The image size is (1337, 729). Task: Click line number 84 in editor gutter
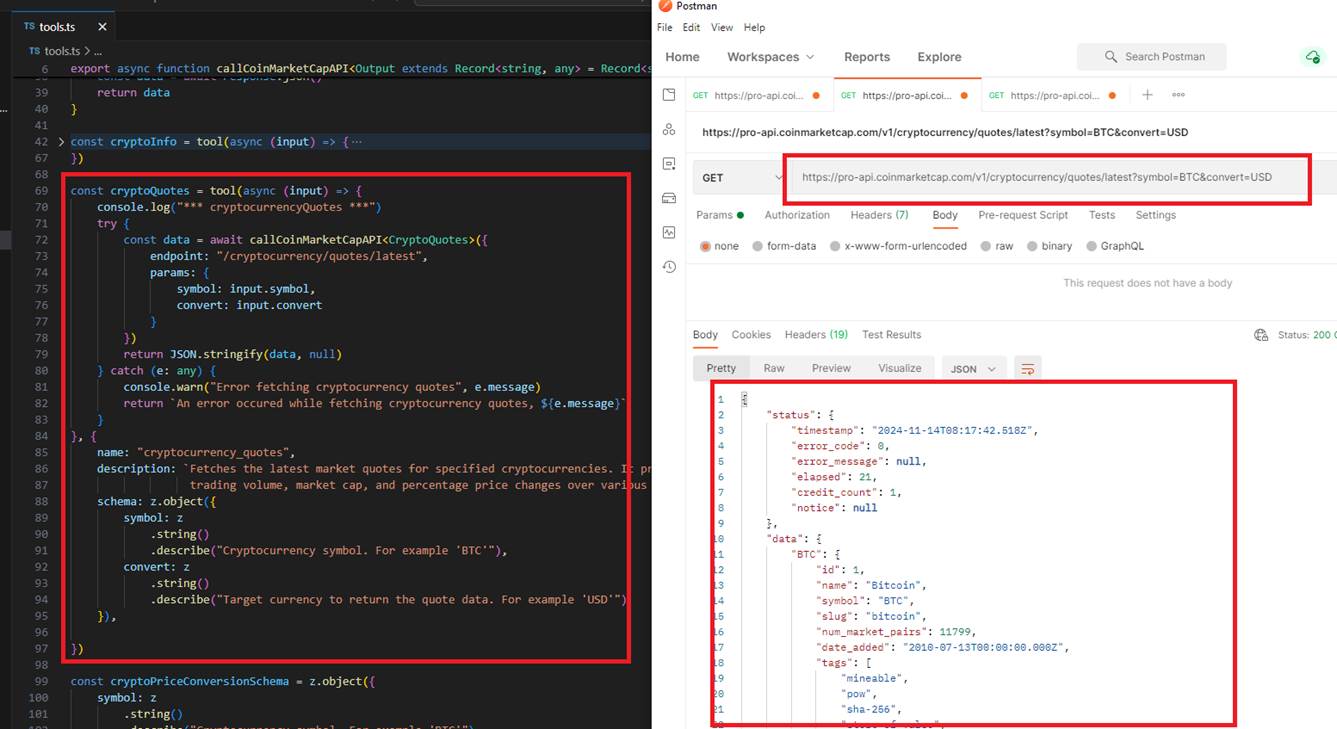tap(41, 436)
